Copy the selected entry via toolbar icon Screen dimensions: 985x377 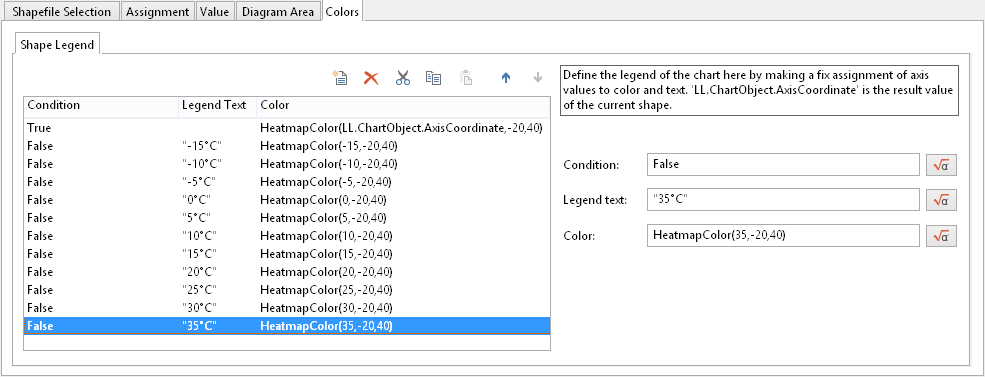tap(433, 78)
